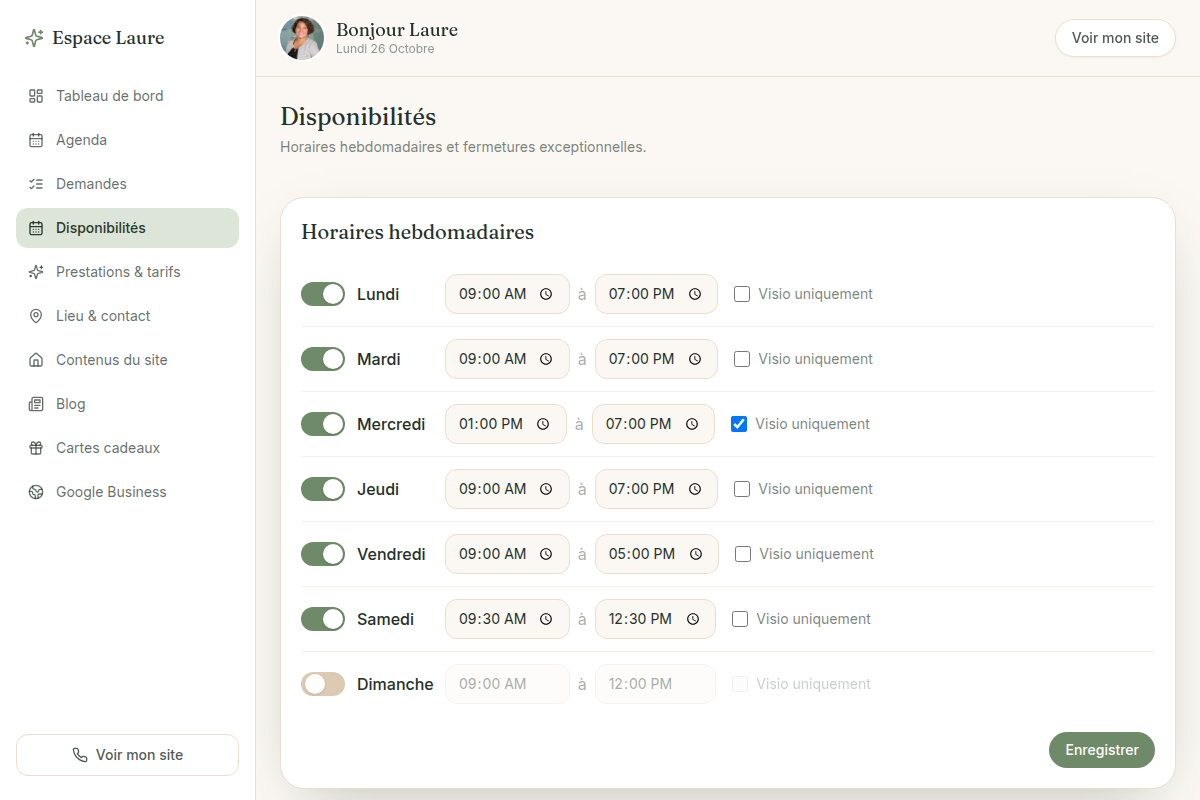Click the Contenus du site home icon
The width and height of the screenshot is (1200, 800).
[36, 360]
